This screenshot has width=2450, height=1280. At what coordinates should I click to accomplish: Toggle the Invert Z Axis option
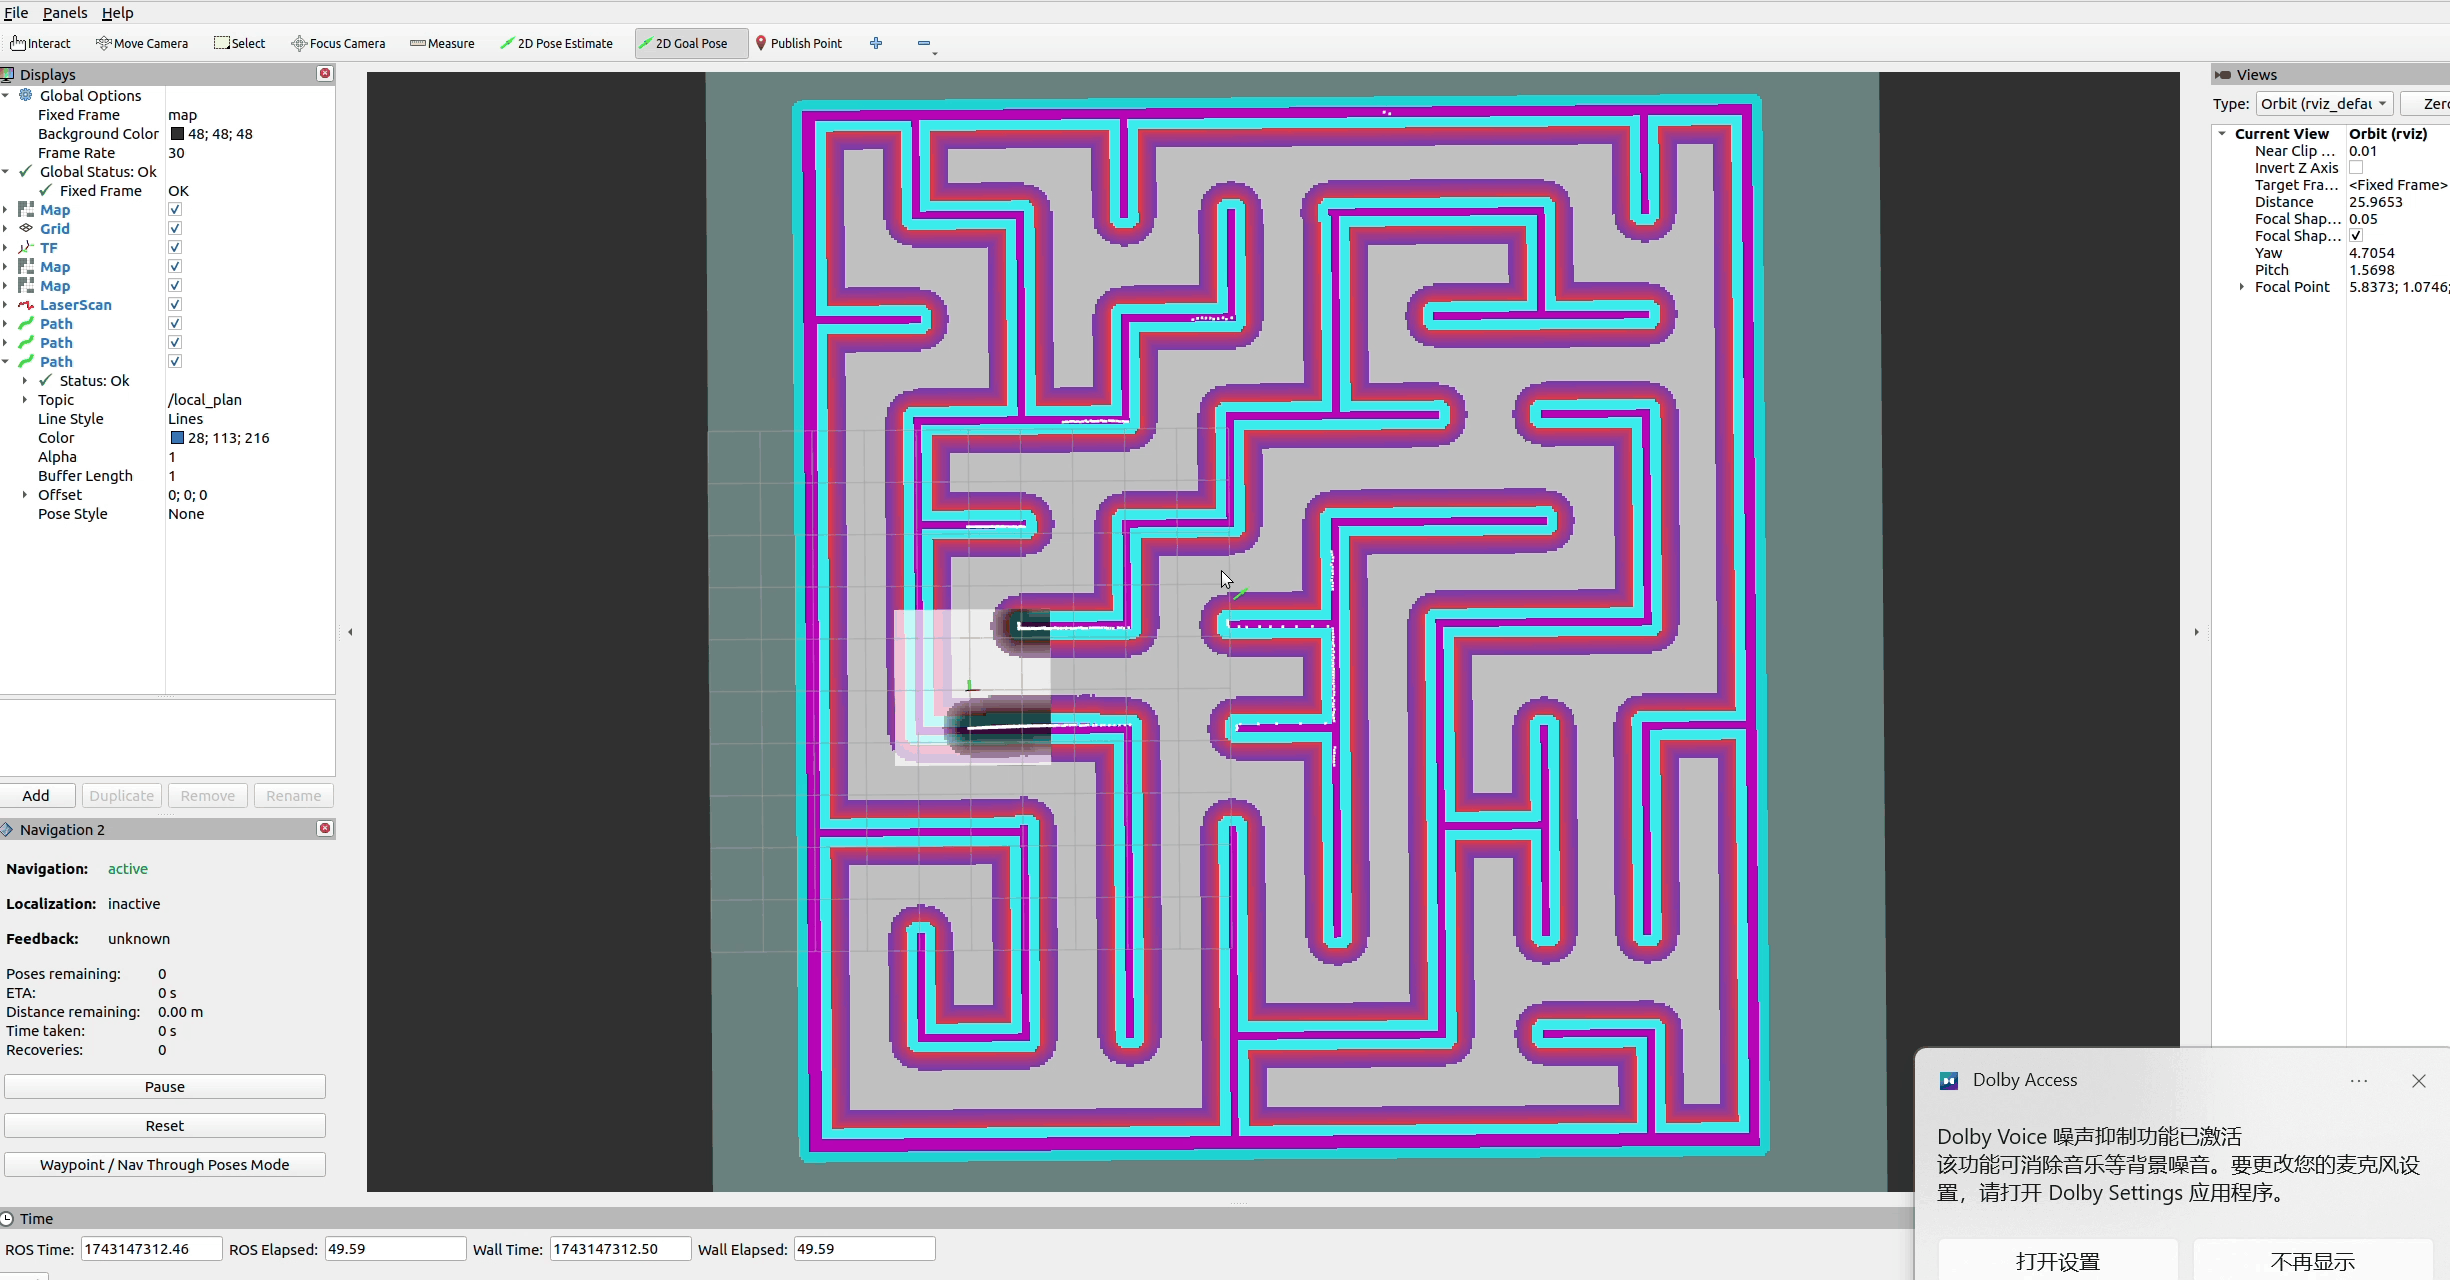(2356, 167)
